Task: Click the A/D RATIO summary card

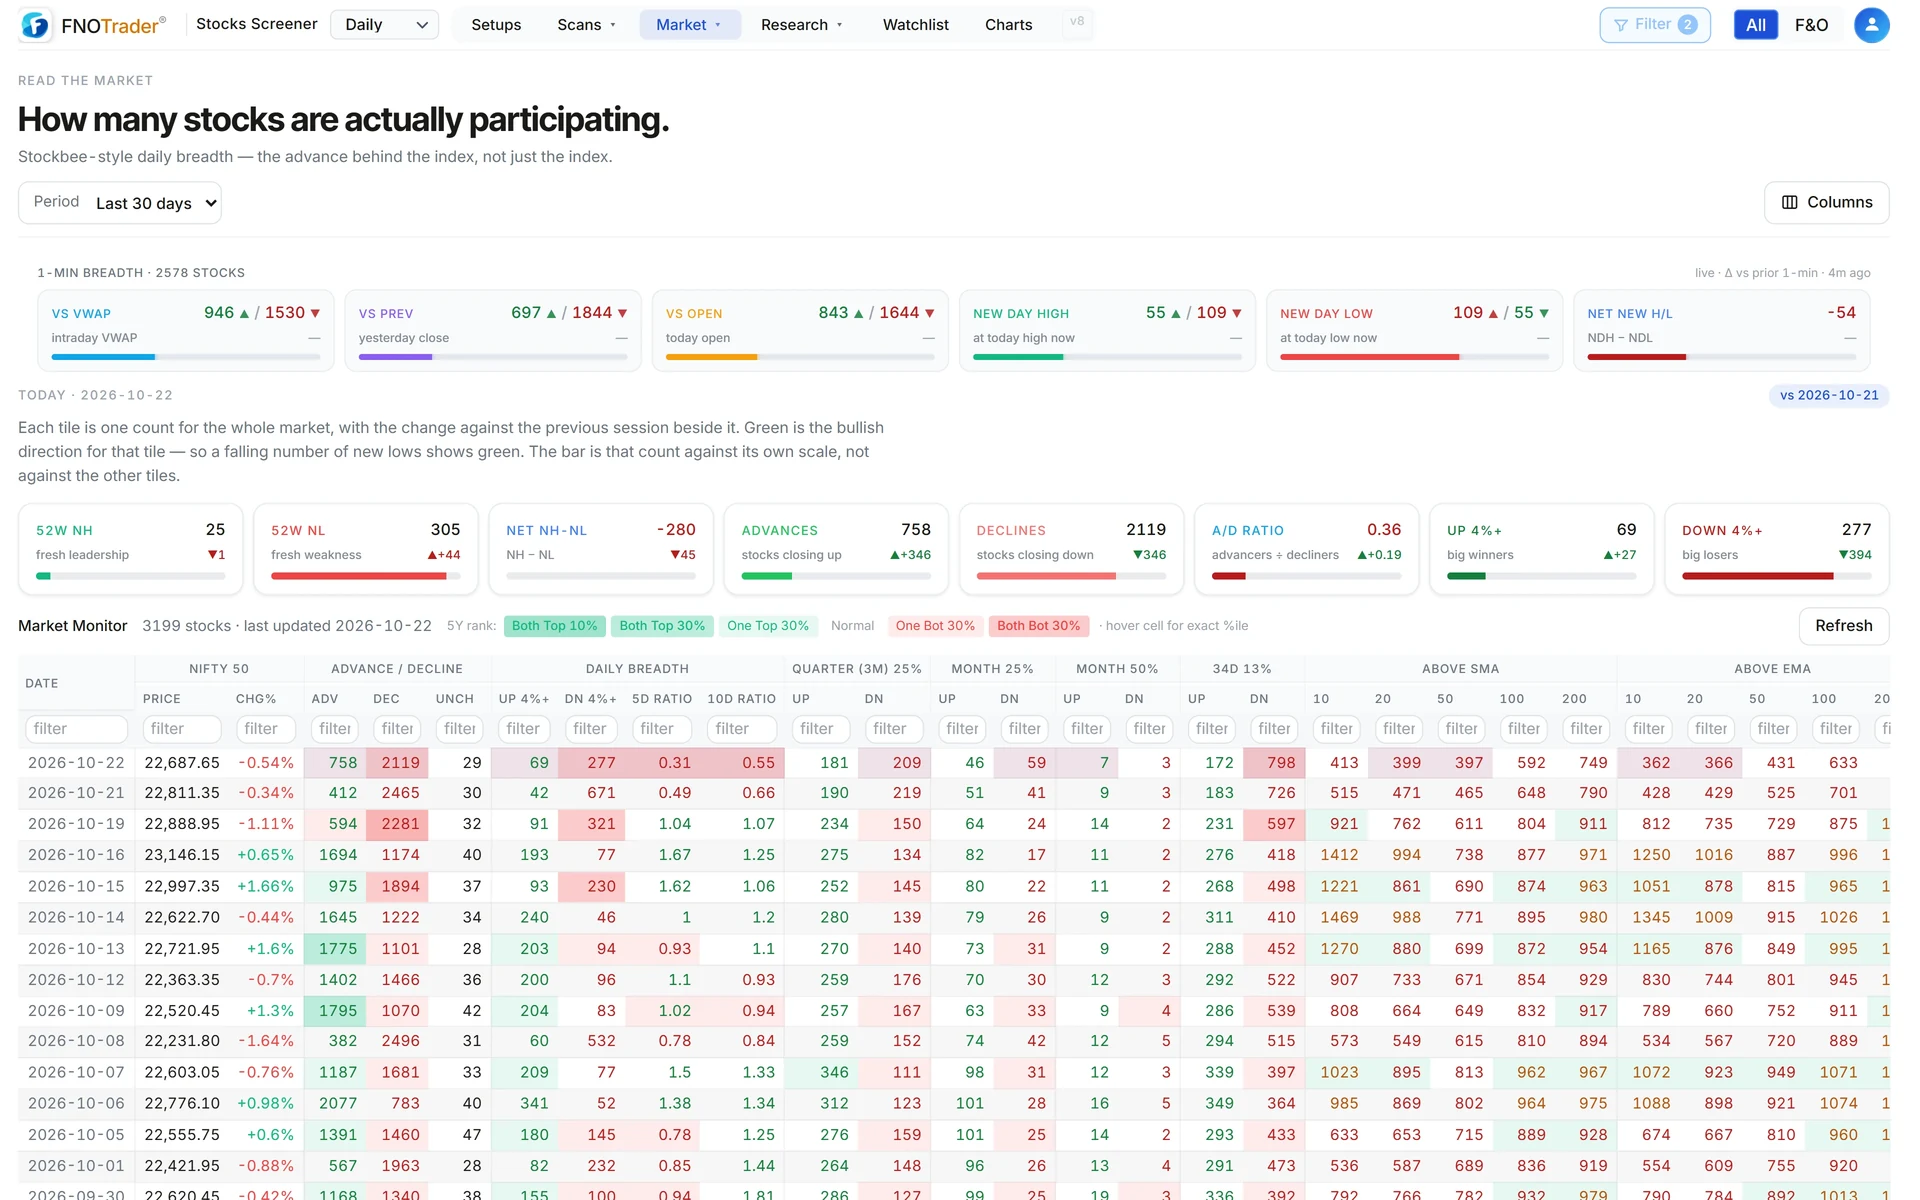Action: tap(1306, 549)
